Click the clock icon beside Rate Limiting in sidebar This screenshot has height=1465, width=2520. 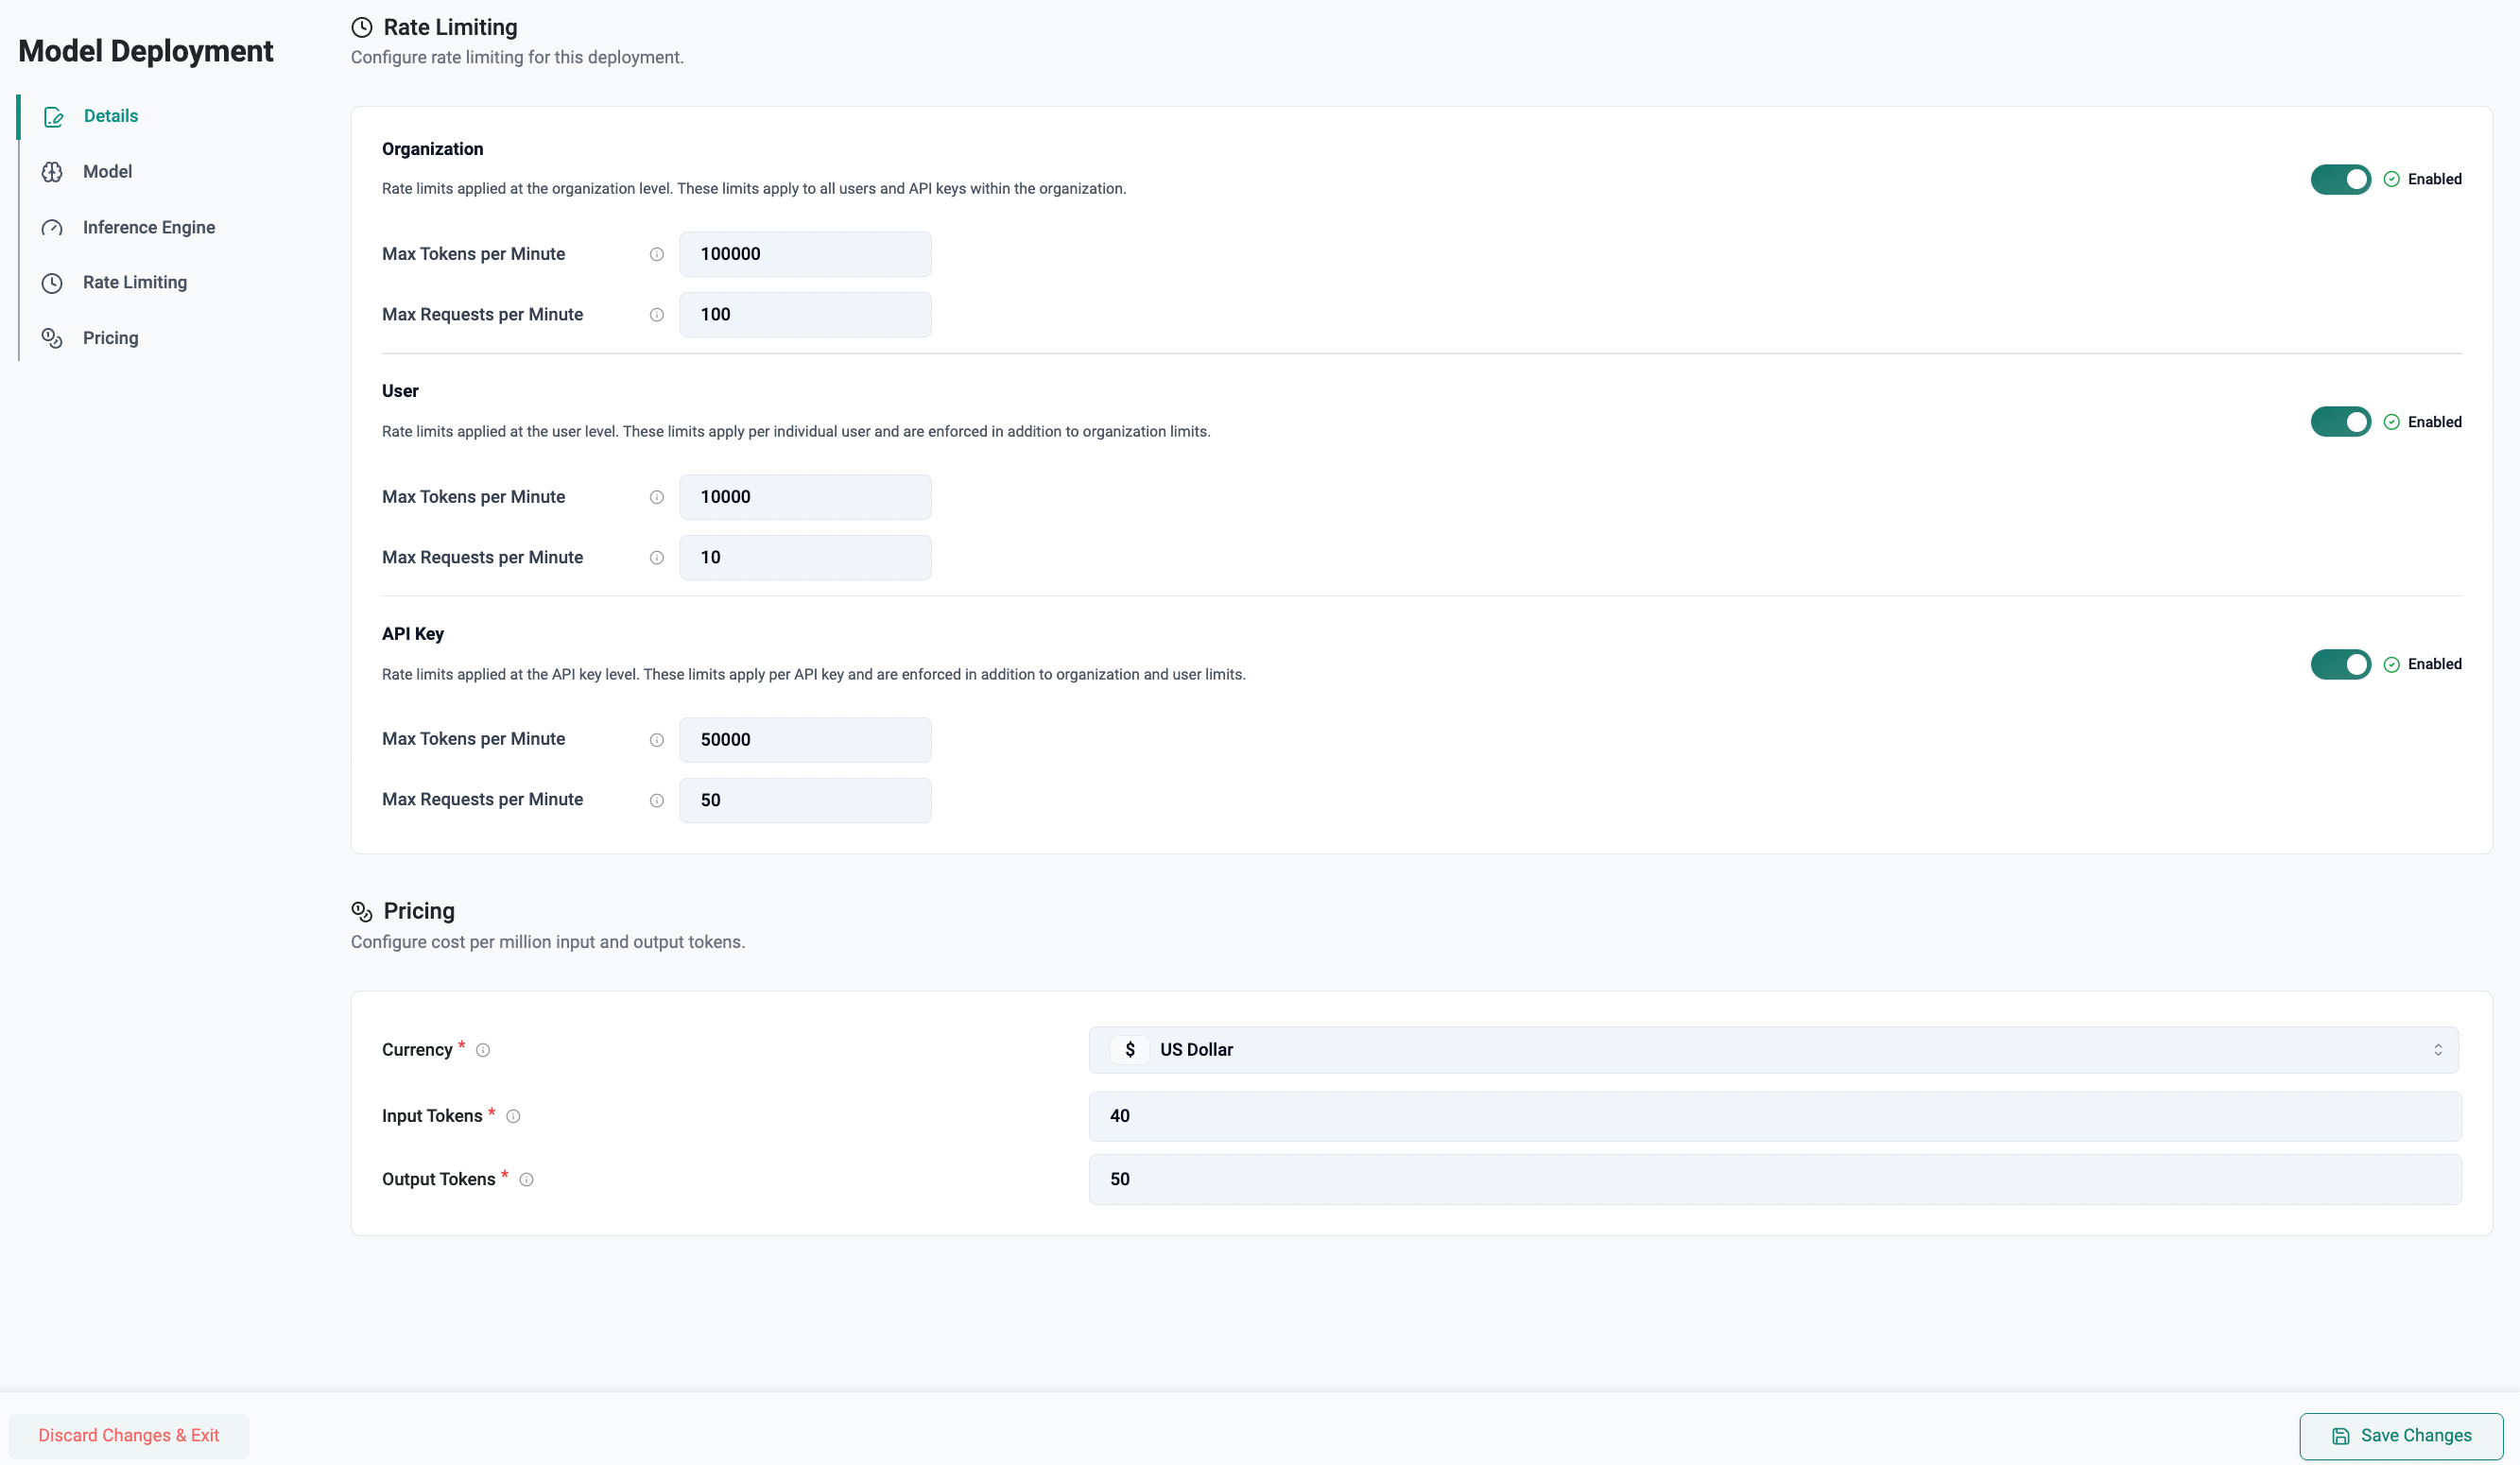click(x=52, y=283)
